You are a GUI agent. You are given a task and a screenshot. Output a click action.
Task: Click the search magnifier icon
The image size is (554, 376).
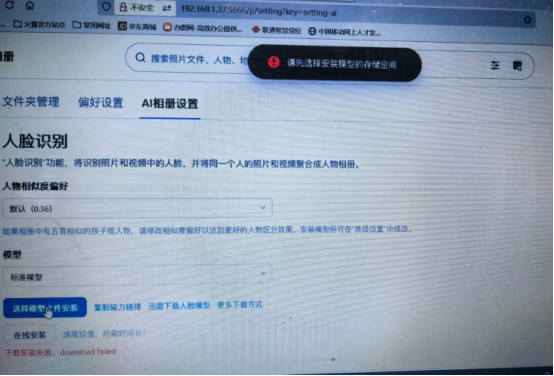tap(140, 57)
